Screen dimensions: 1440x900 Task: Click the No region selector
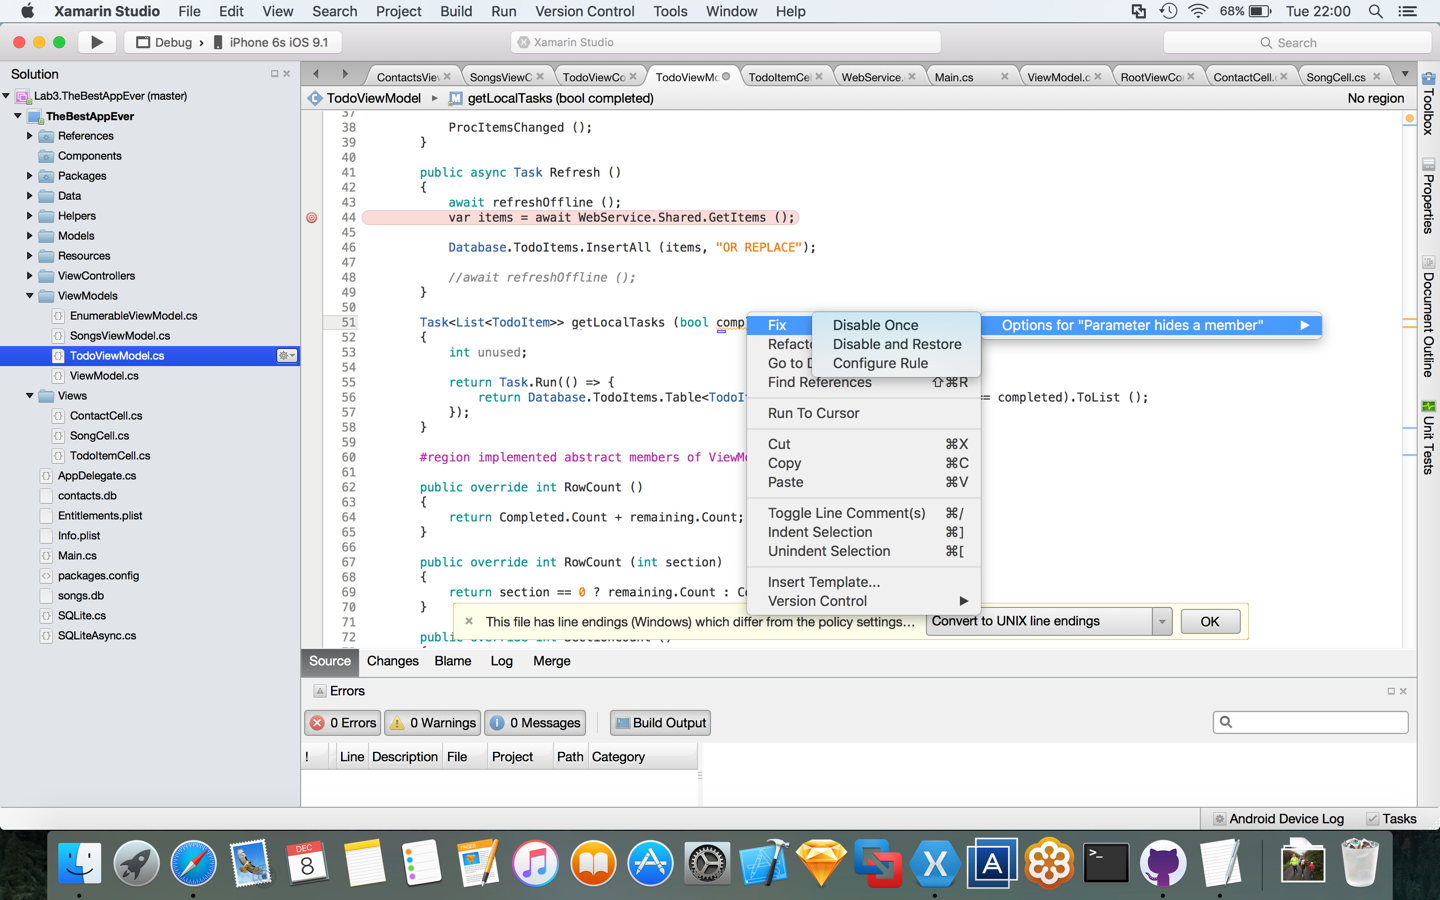1375,98
